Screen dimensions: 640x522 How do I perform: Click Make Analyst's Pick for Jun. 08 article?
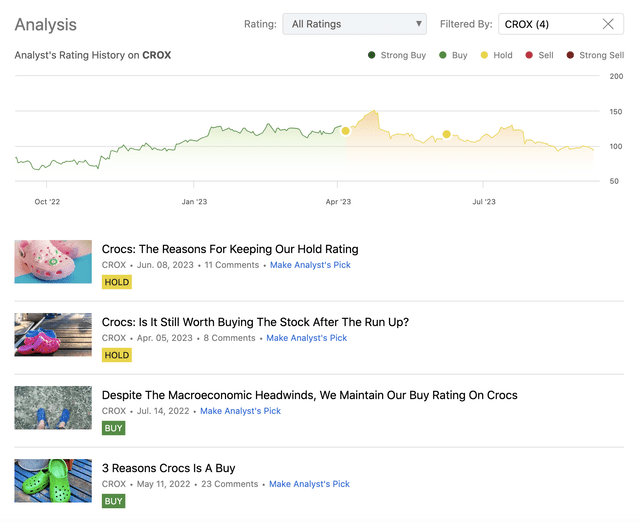pos(310,265)
